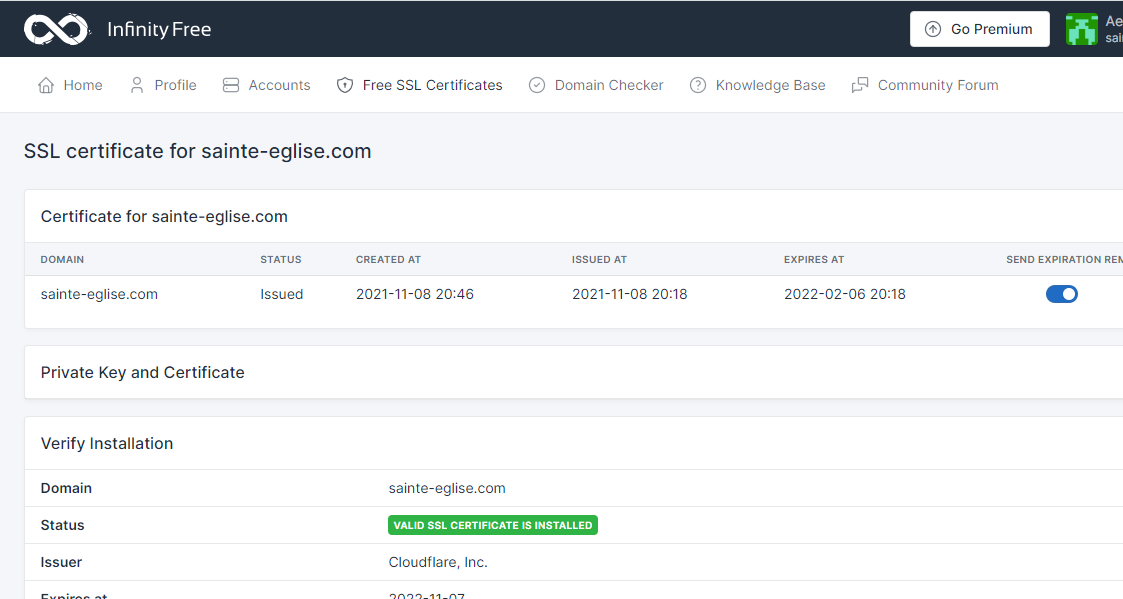Click the sainte-eglise.com domain in the table row
The image size is (1123, 599).
[x=99, y=294]
